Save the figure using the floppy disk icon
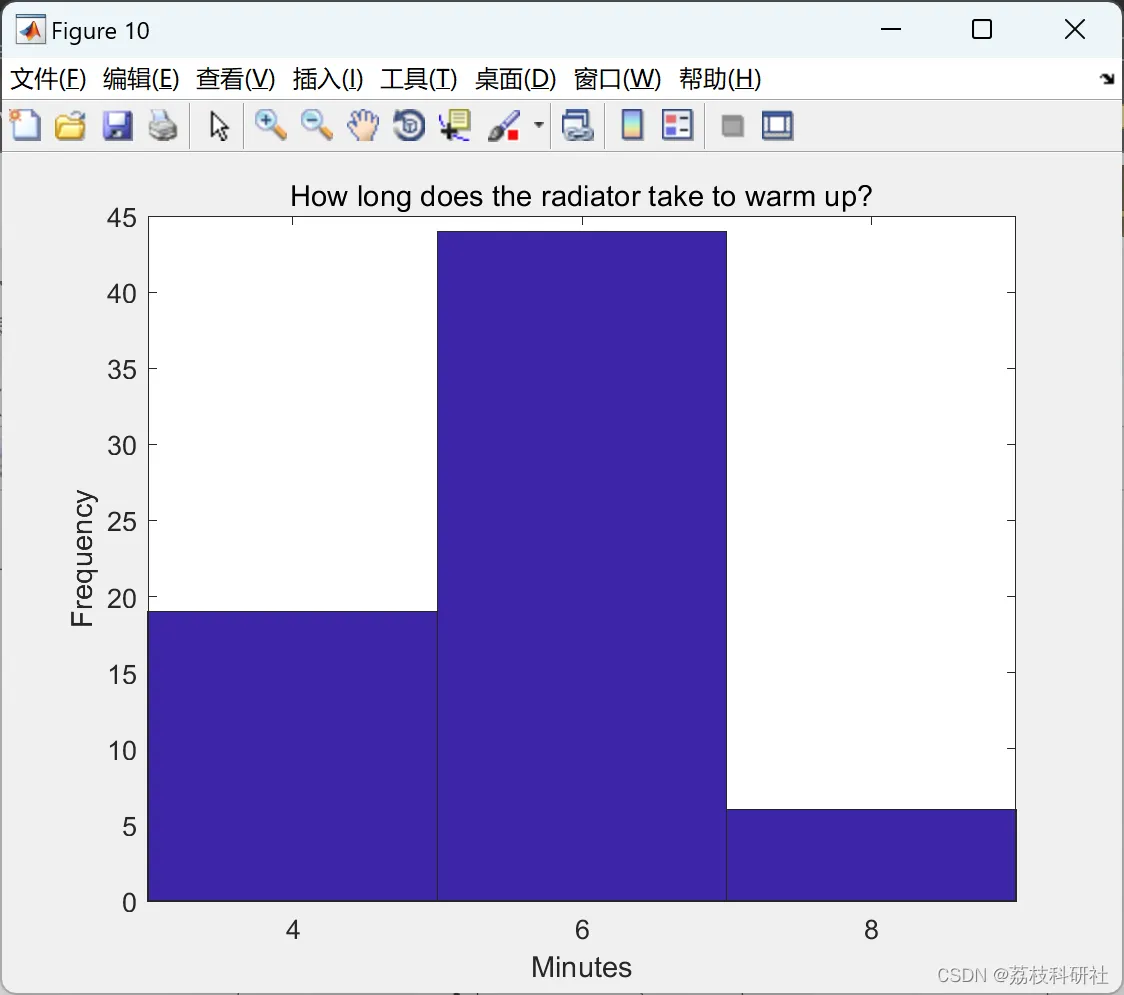 click(x=117, y=125)
